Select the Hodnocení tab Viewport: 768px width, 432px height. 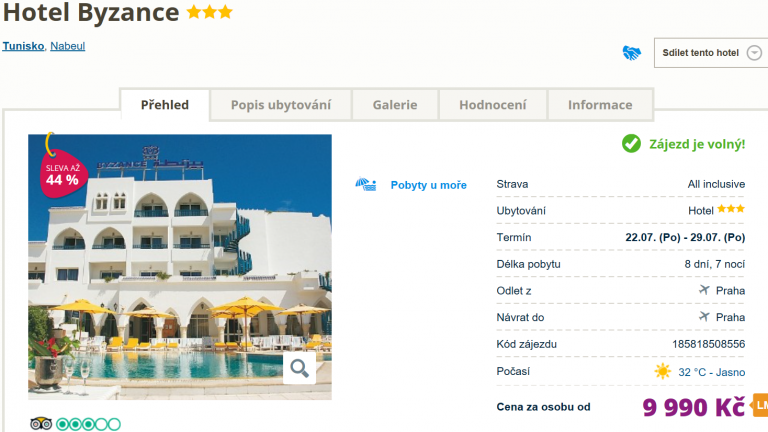point(492,105)
